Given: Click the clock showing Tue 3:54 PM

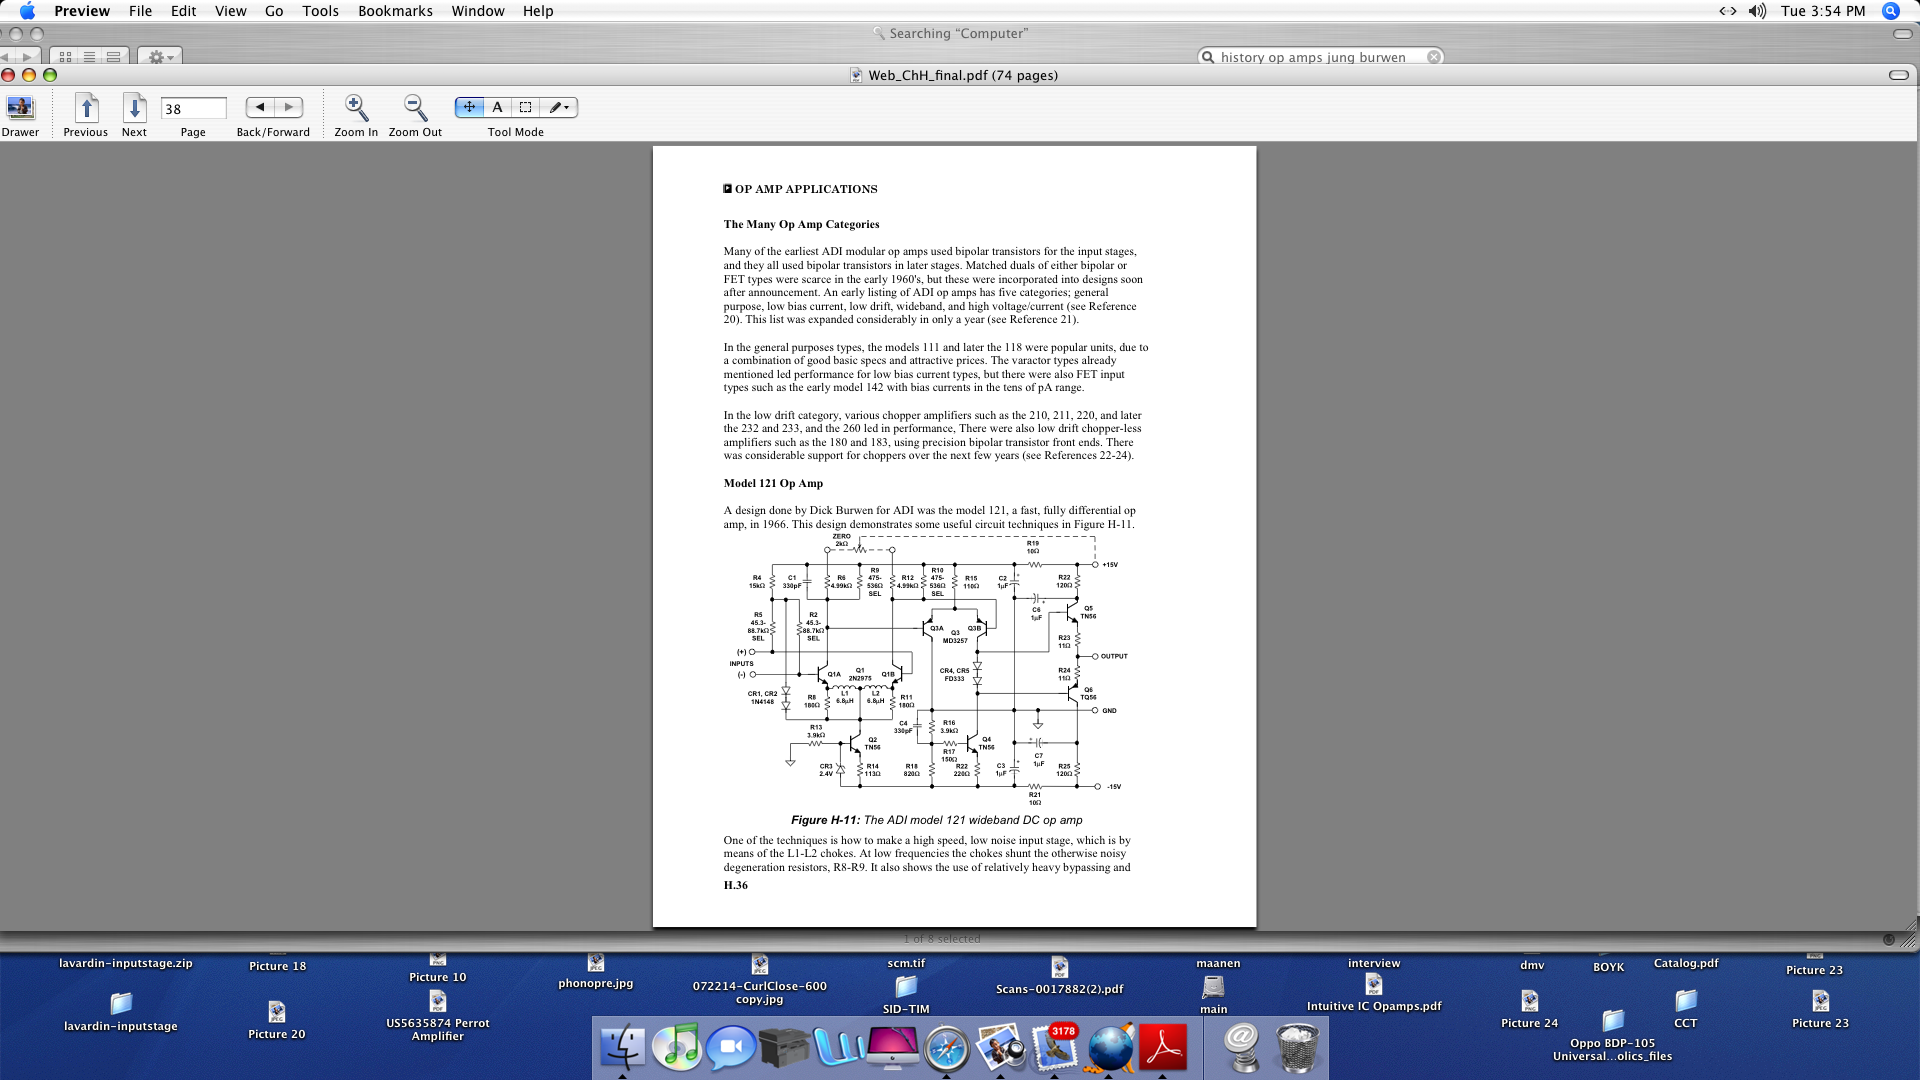Looking at the screenshot, I should pos(1823,11).
